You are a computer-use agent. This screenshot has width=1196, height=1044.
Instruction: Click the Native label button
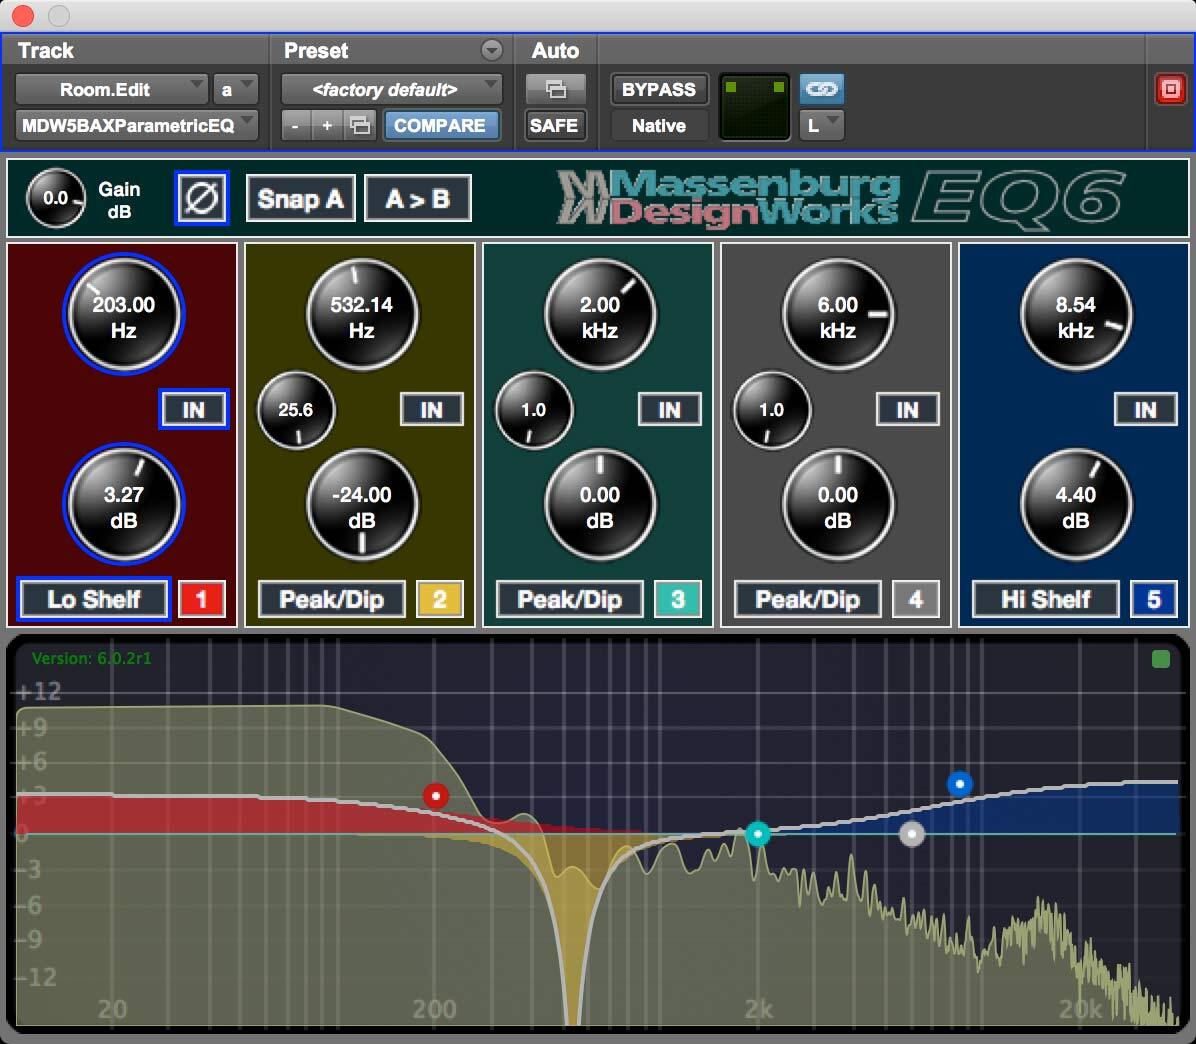coord(659,125)
